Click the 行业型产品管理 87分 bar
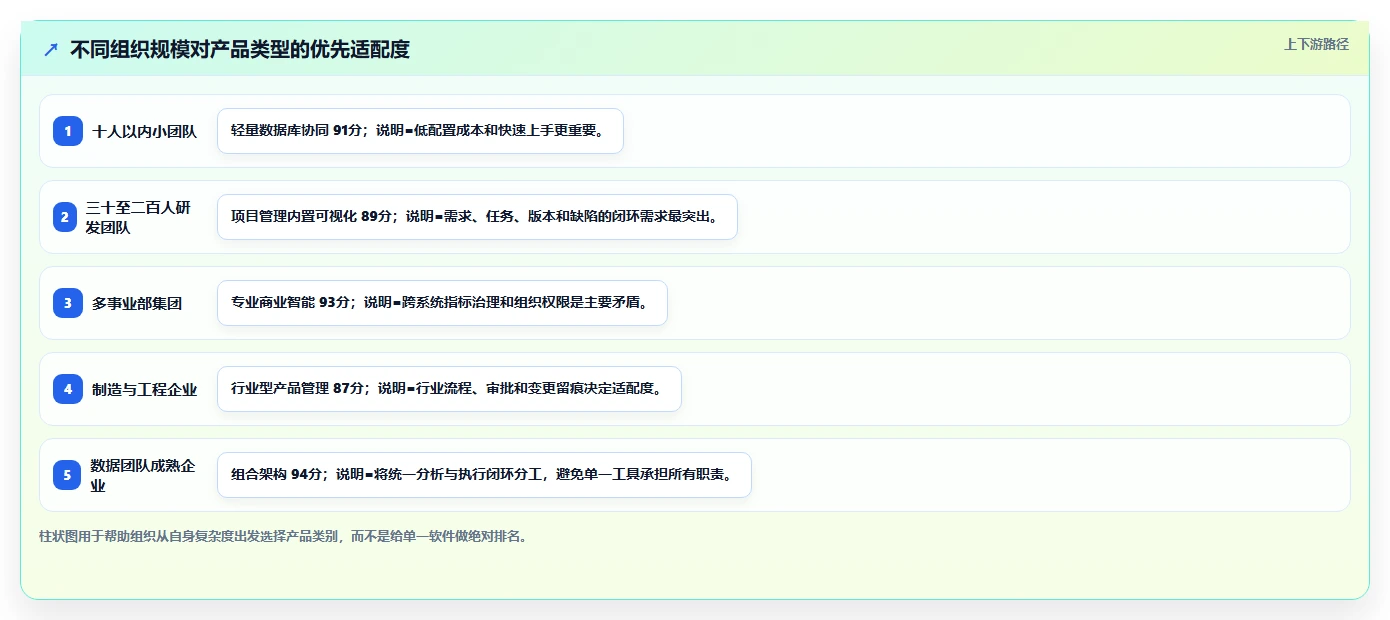 point(449,389)
